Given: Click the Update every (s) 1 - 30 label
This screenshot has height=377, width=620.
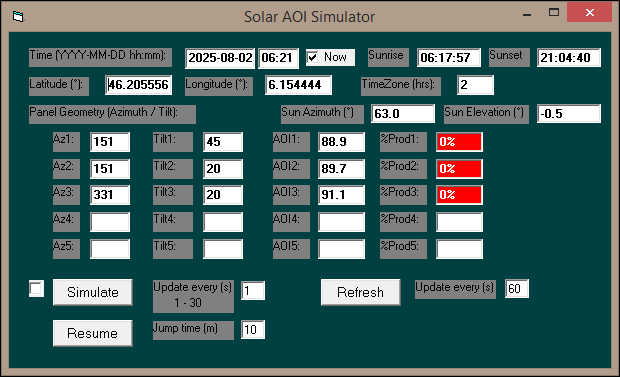Looking at the screenshot, I should 193,296.
